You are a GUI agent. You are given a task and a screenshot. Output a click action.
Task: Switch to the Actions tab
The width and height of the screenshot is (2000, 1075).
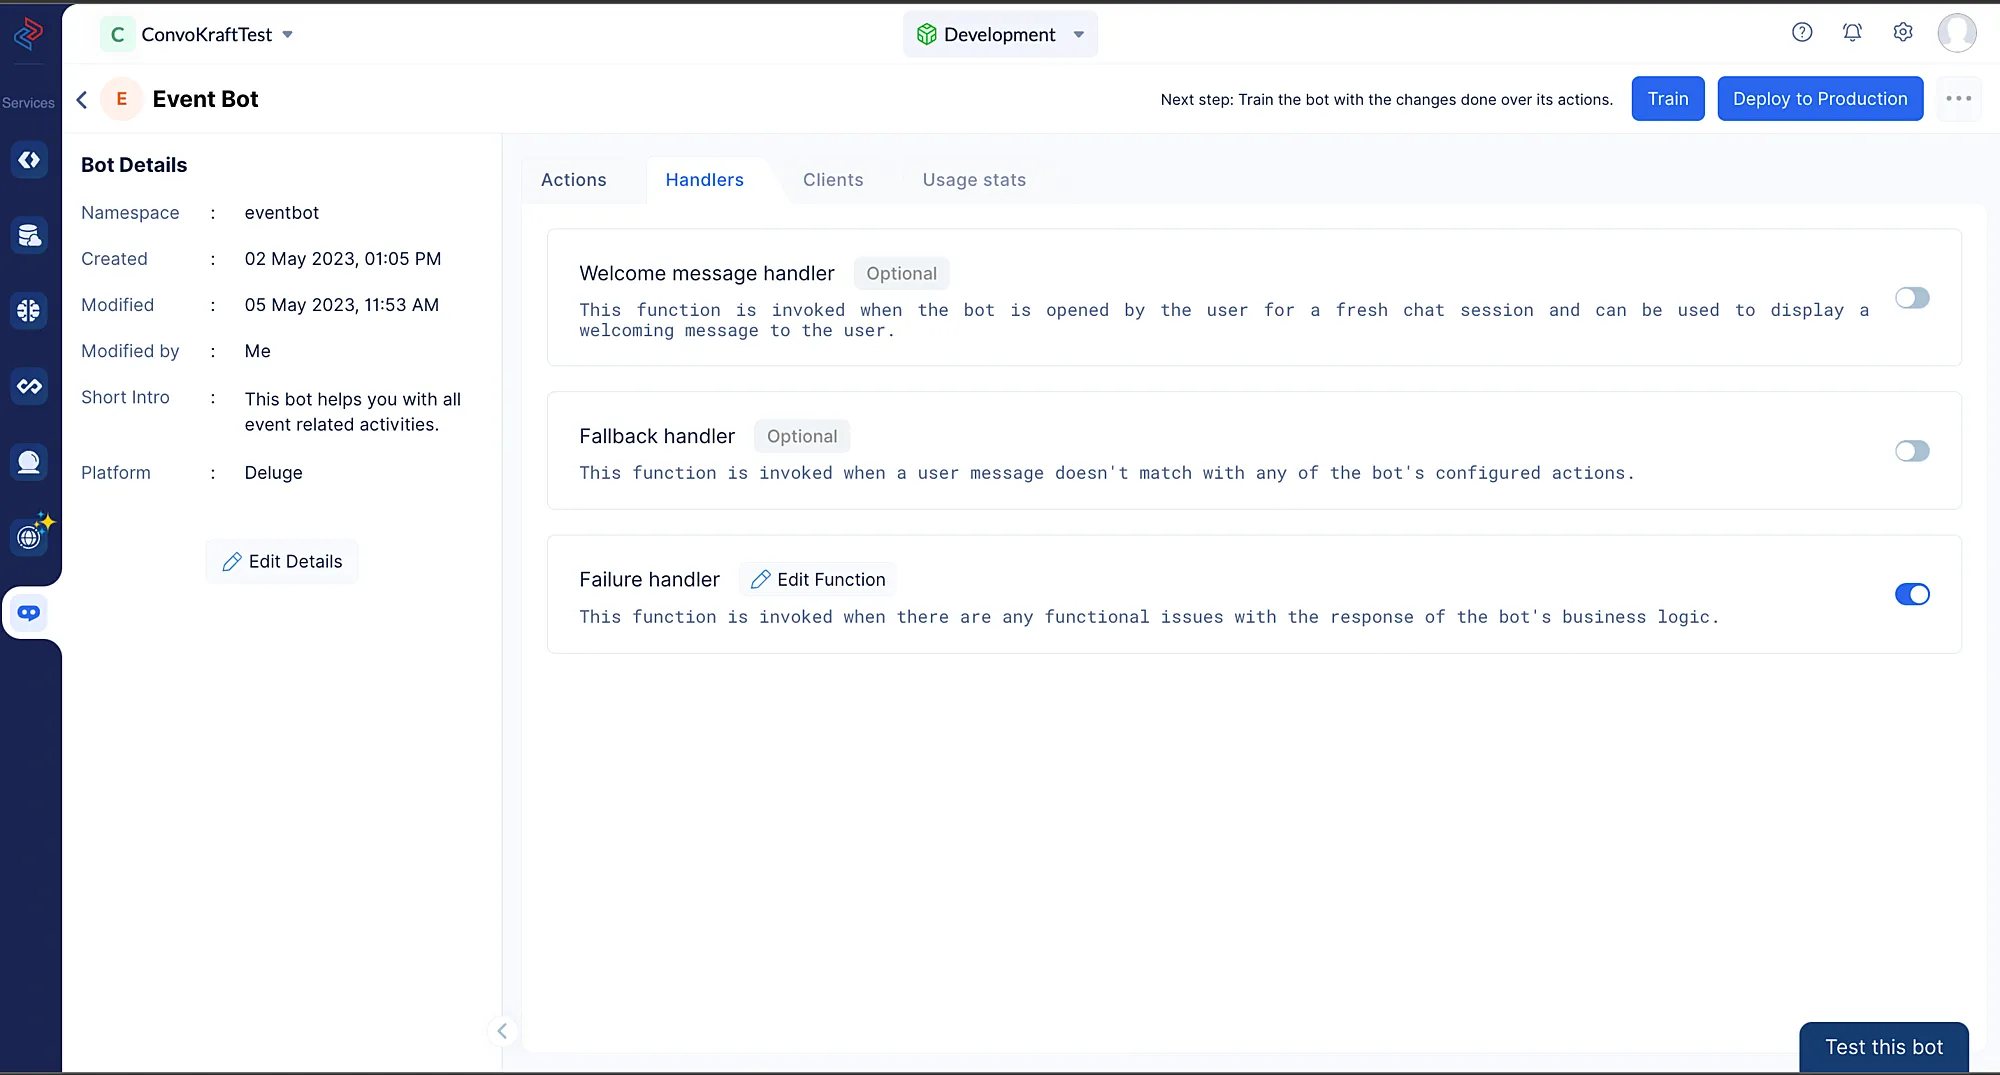point(573,180)
